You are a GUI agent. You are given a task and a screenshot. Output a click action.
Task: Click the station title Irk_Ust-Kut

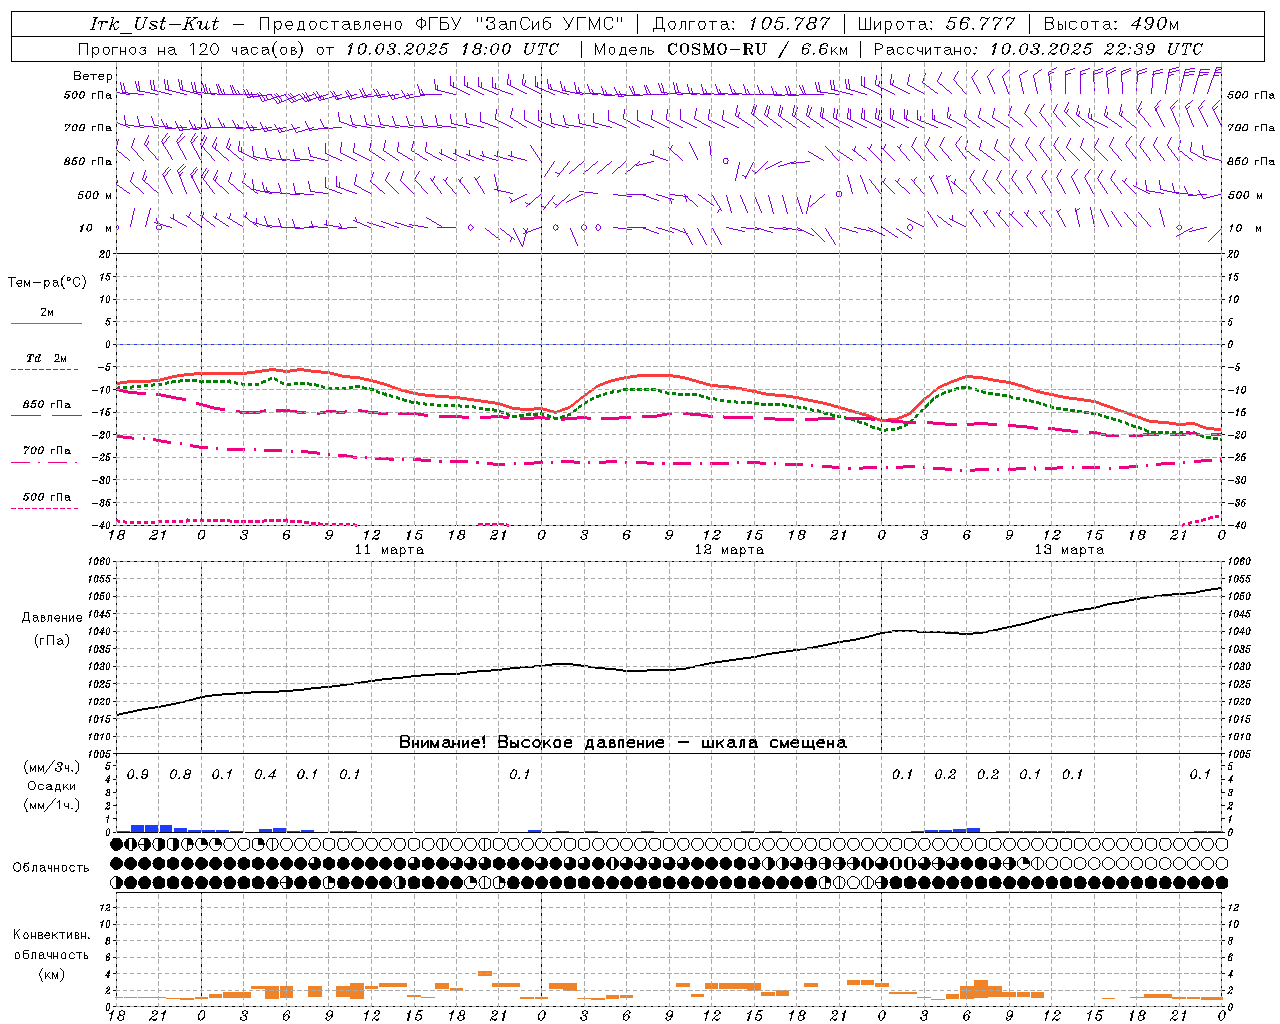tap(154, 24)
